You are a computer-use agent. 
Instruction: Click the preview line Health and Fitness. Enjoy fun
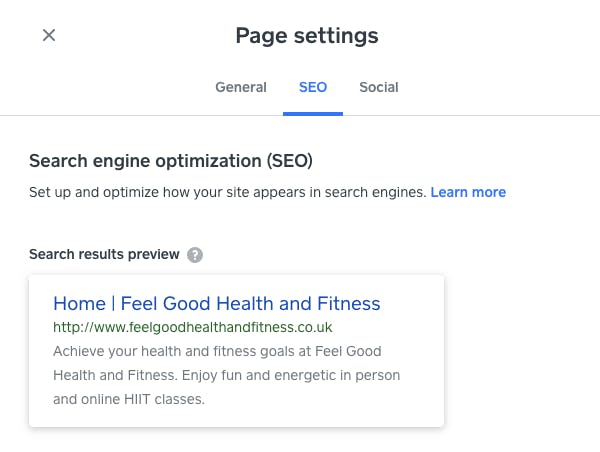(x=227, y=375)
